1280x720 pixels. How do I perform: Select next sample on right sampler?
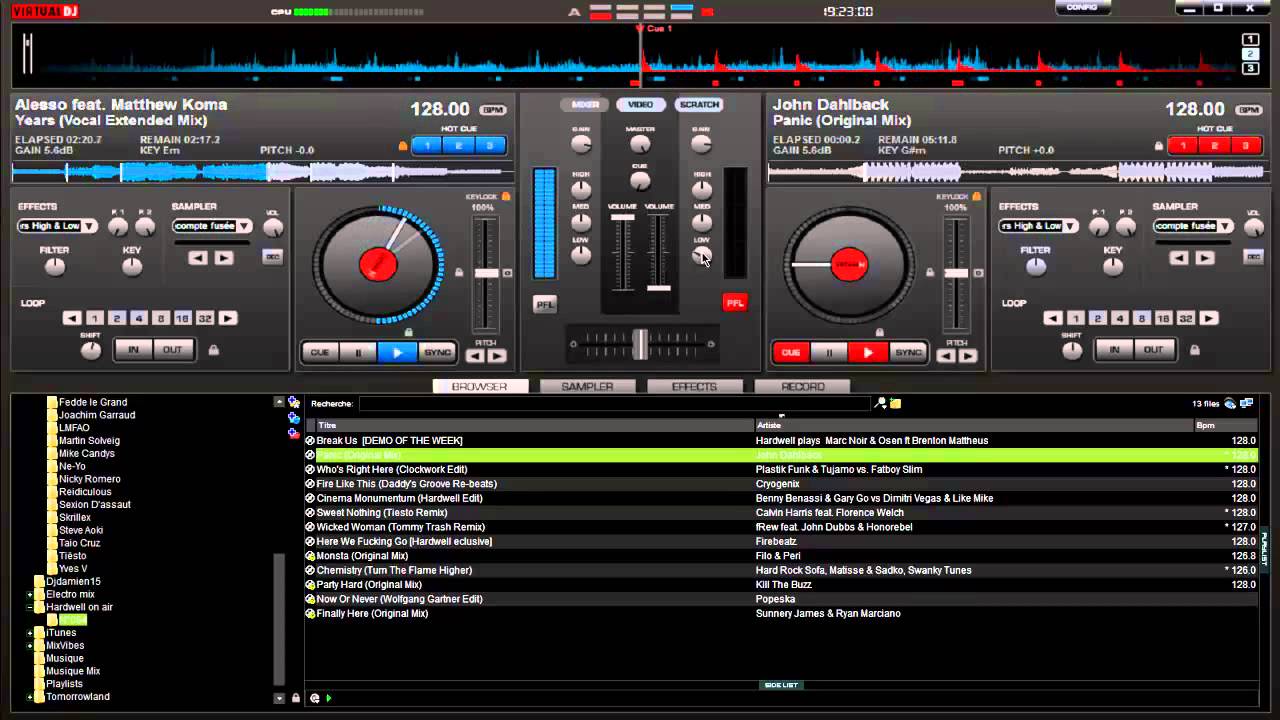(x=1204, y=257)
